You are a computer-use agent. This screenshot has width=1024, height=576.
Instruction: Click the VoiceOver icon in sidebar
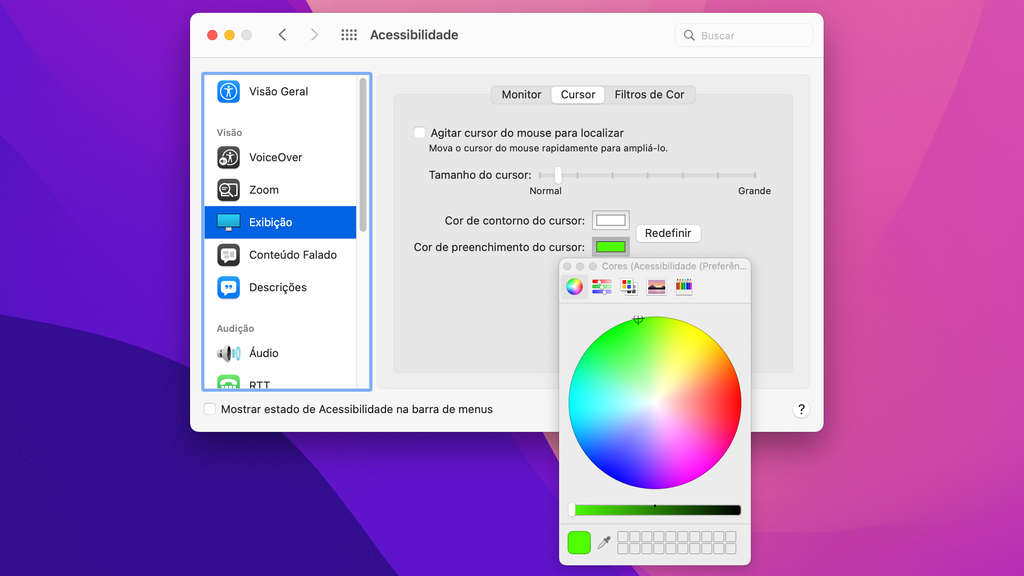[229, 157]
